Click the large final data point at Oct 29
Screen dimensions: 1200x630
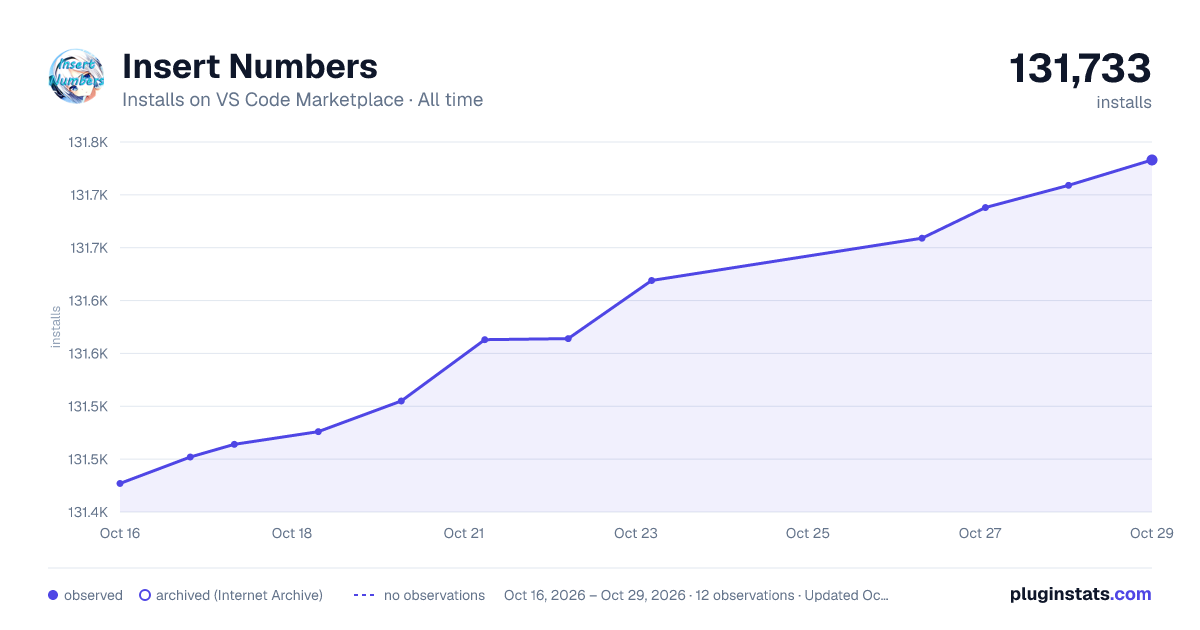click(x=1152, y=160)
